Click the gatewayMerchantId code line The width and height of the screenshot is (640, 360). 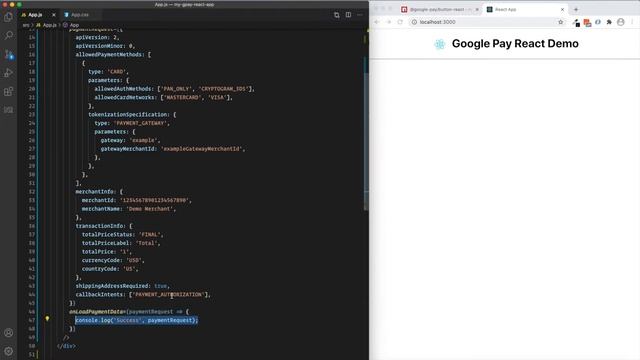173,149
